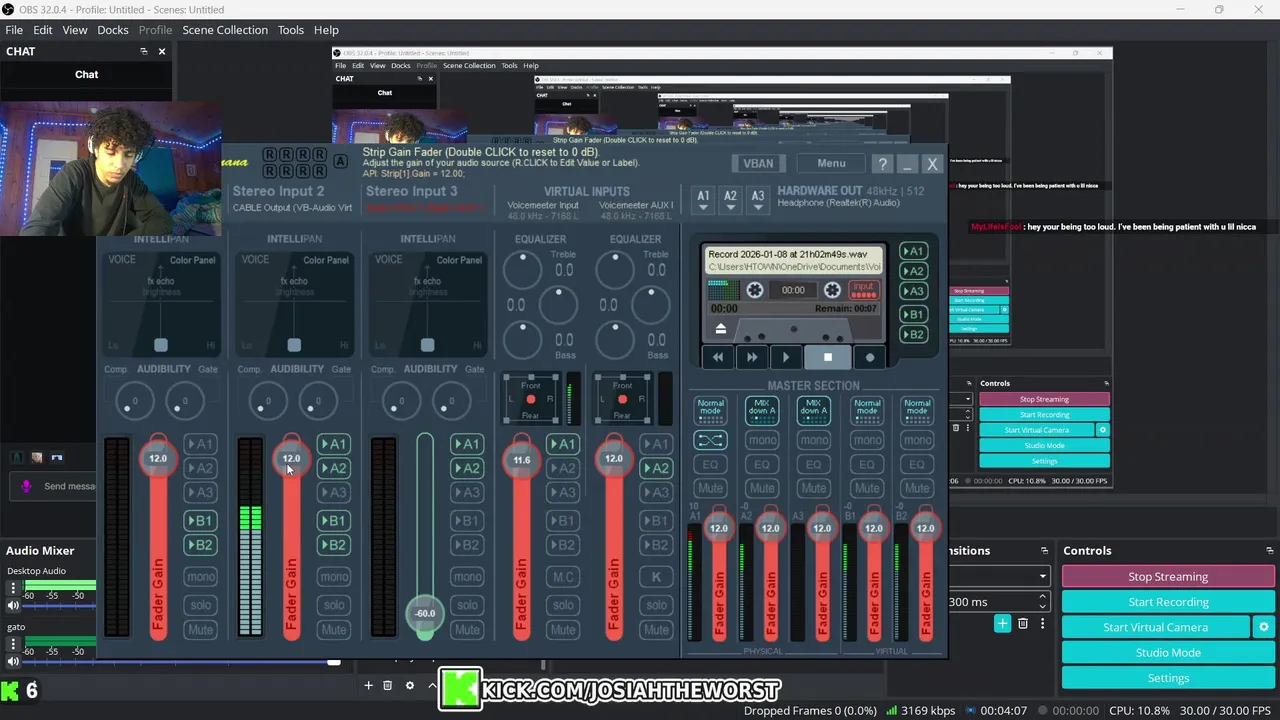Move the source up with the chevron icon
1280x720 pixels.
click(x=432, y=685)
